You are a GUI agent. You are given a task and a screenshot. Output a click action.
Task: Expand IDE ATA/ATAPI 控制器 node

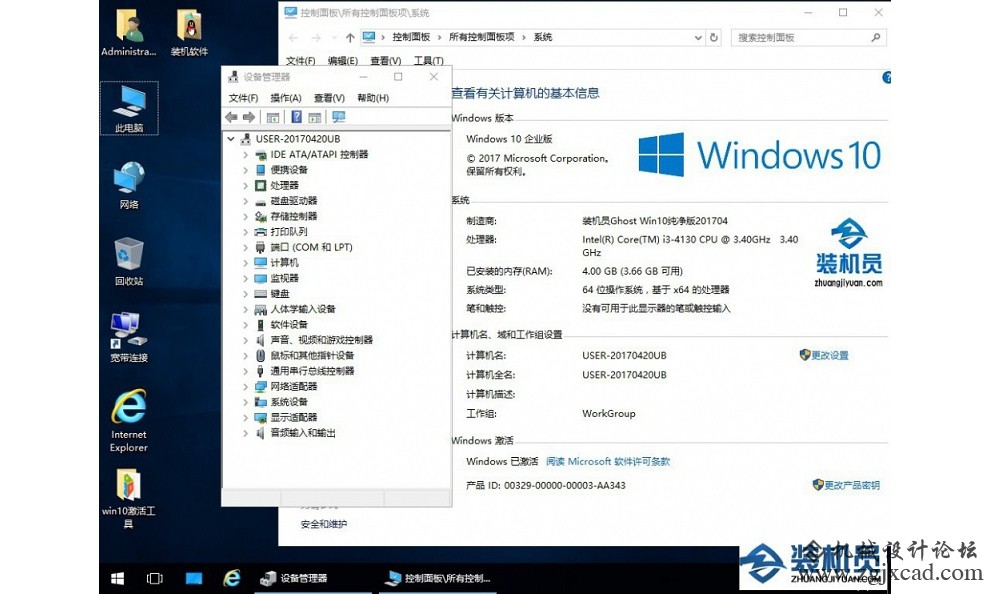coord(246,155)
